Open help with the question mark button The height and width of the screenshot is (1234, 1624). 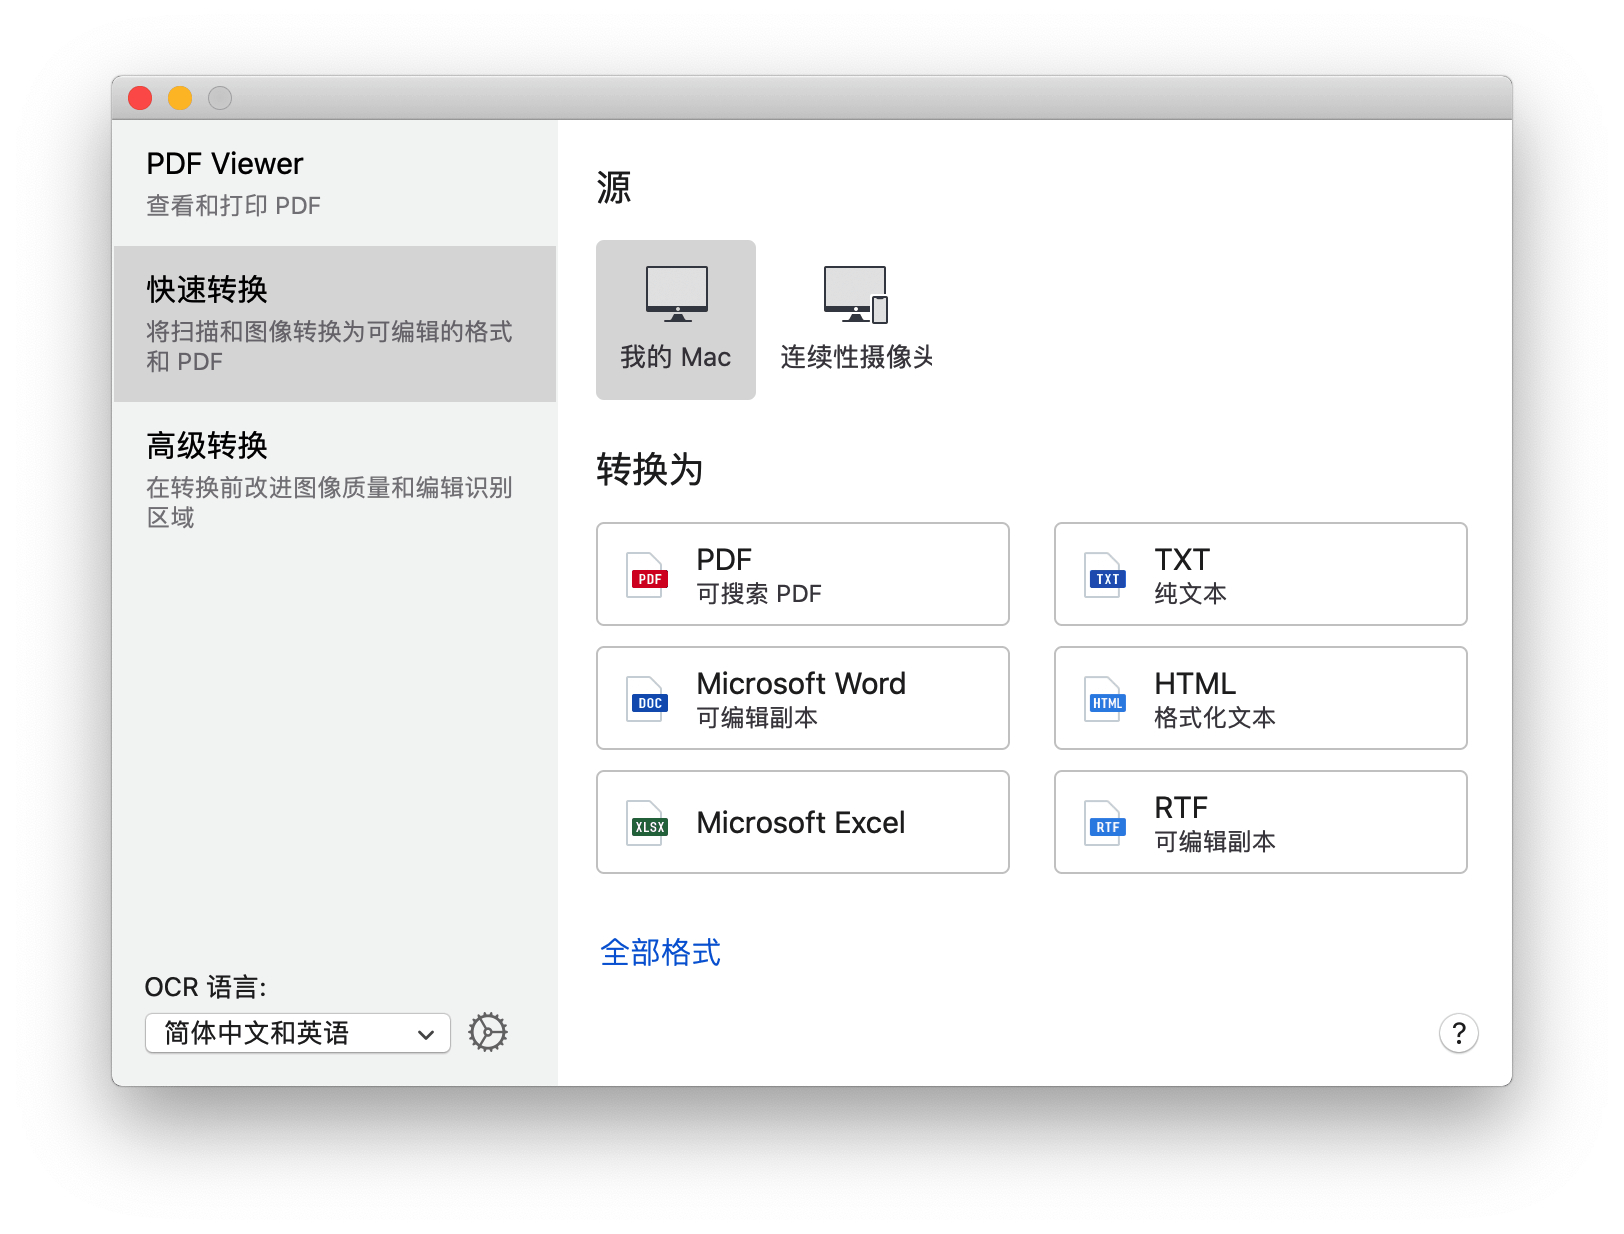pyautogui.click(x=1458, y=1033)
